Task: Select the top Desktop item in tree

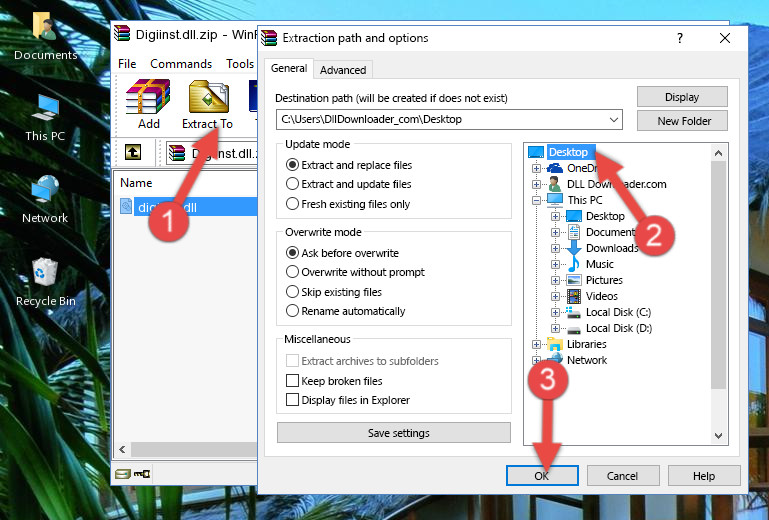Action: point(568,152)
